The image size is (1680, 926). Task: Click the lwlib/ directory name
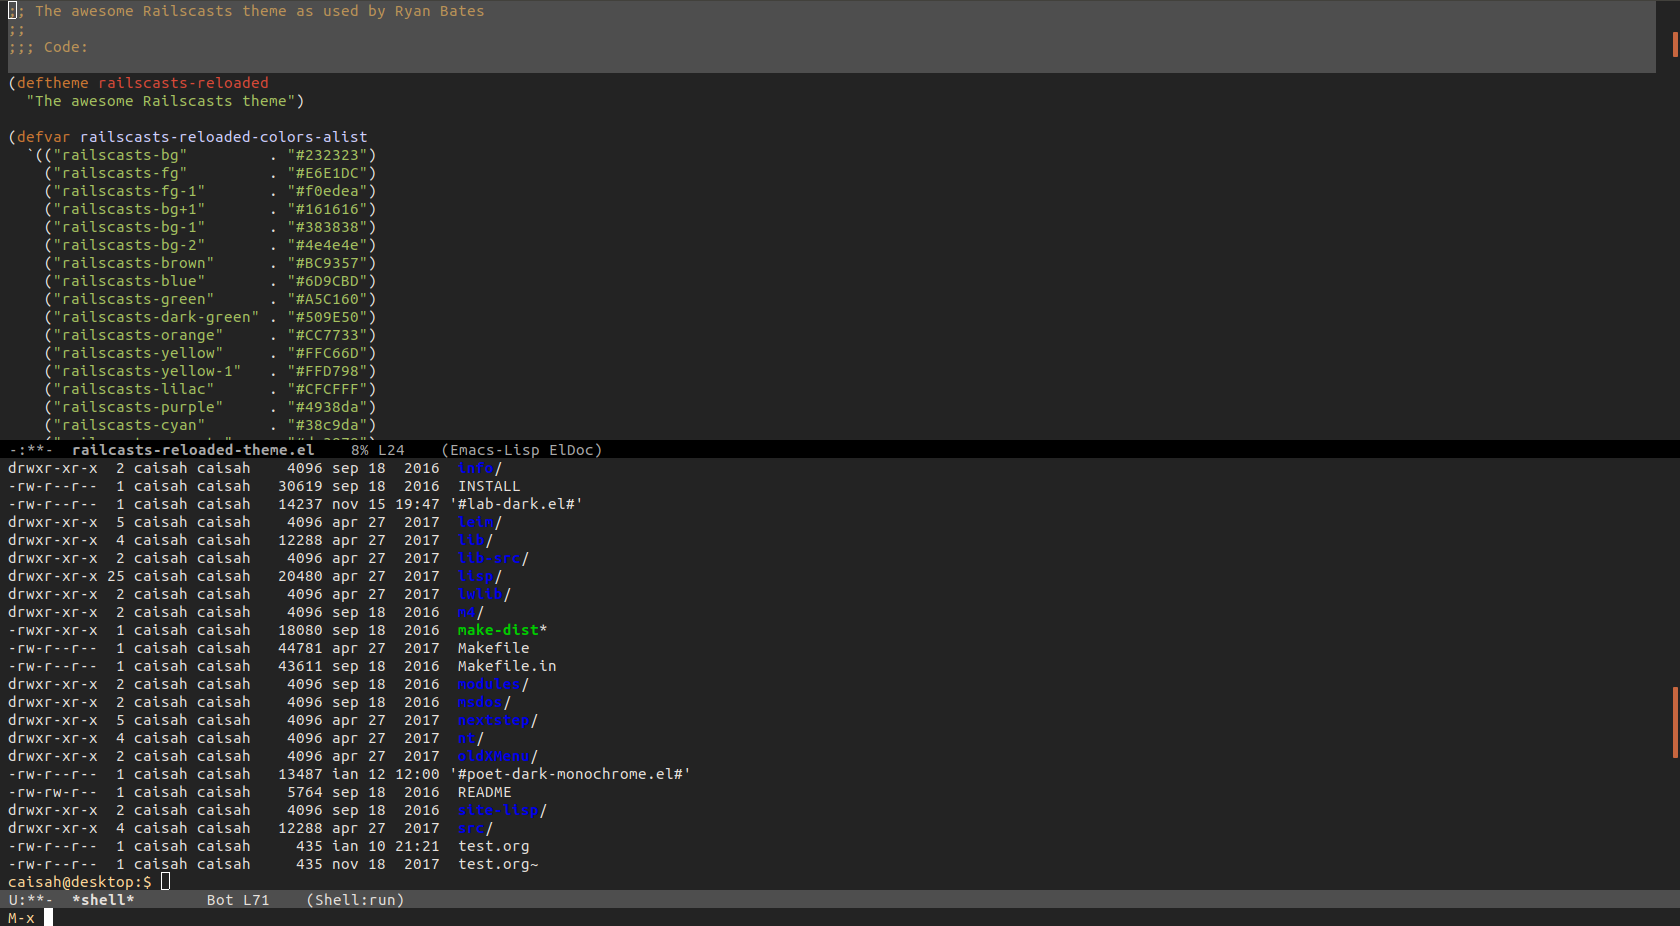coord(485,594)
